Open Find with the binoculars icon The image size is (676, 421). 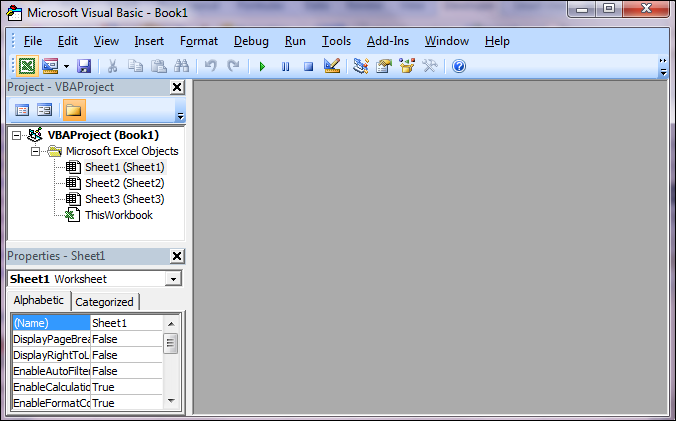point(182,66)
